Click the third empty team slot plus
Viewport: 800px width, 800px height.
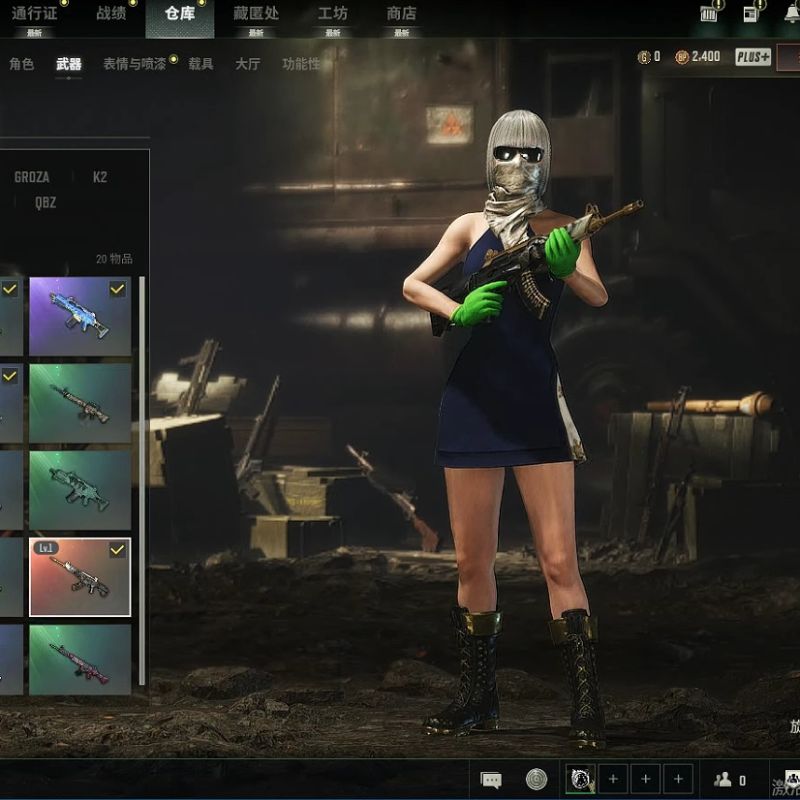click(x=678, y=780)
